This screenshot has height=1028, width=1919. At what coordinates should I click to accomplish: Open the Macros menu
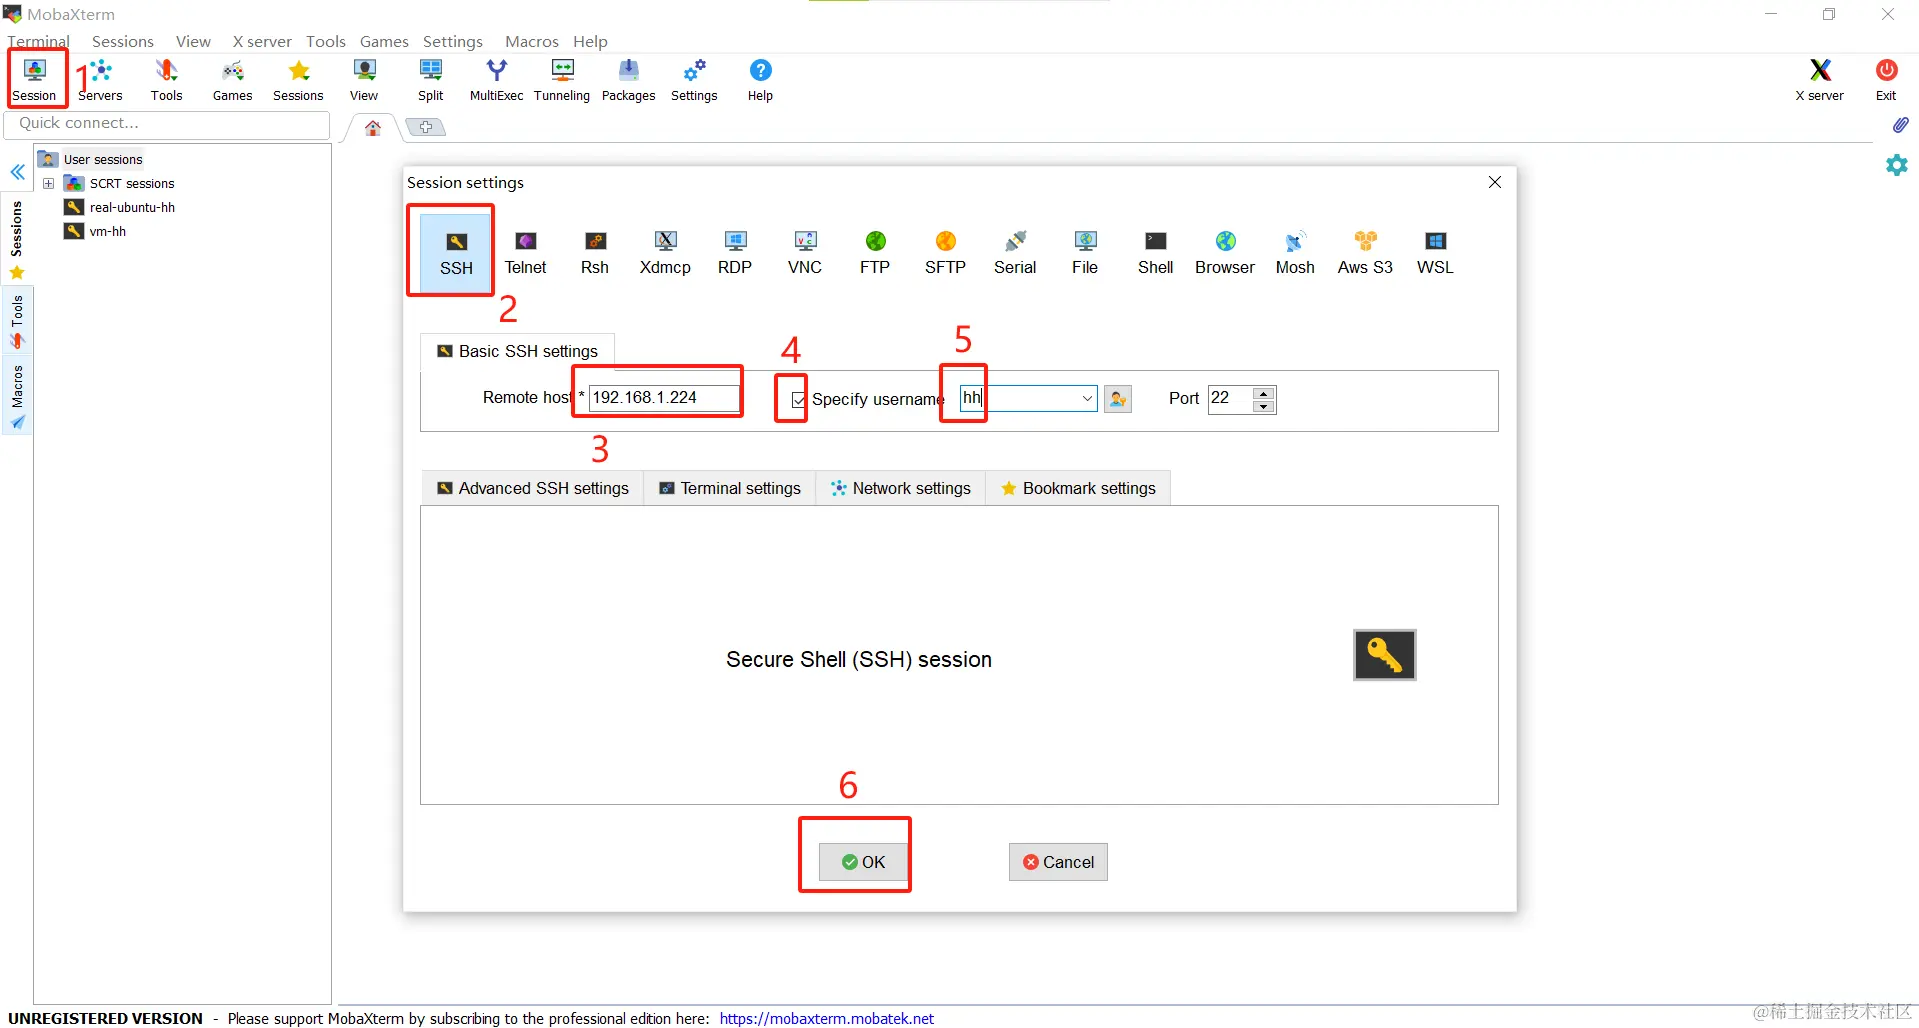[532, 42]
